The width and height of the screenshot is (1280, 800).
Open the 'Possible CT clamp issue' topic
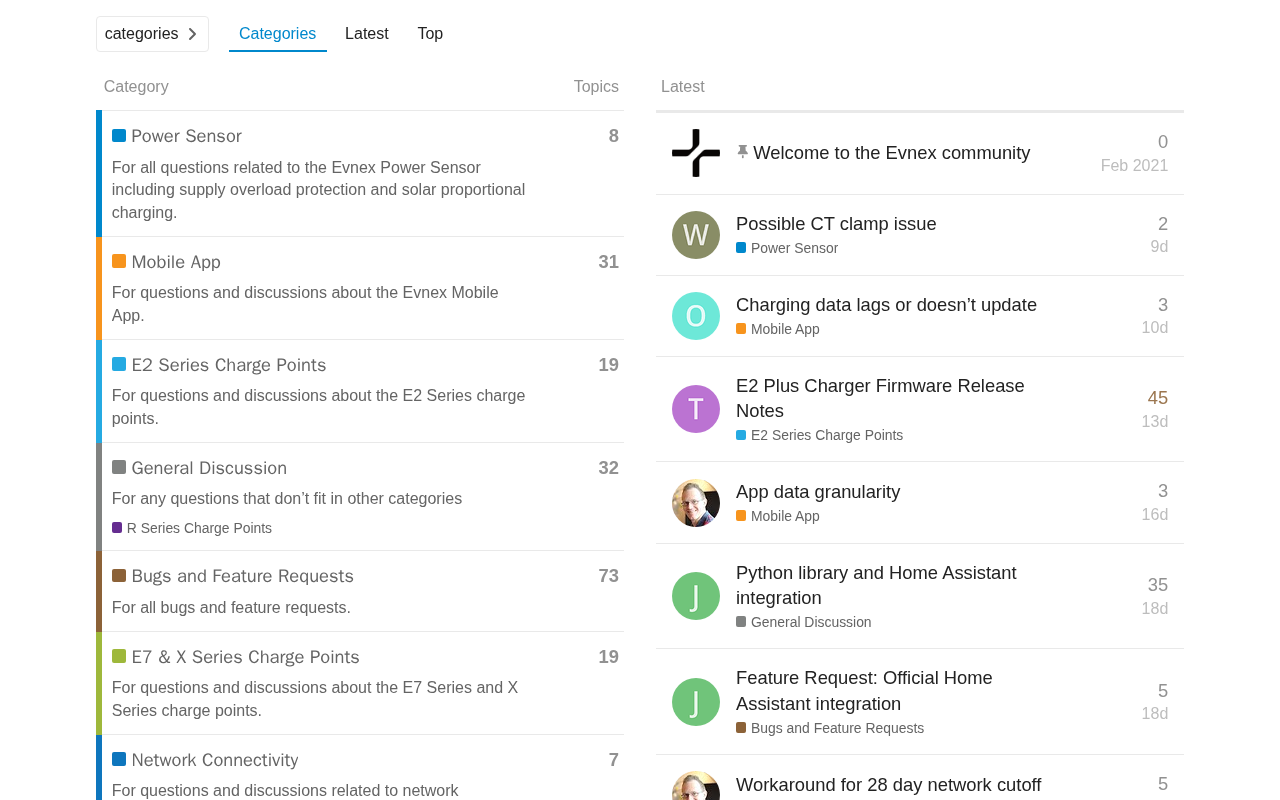tap(836, 224)
